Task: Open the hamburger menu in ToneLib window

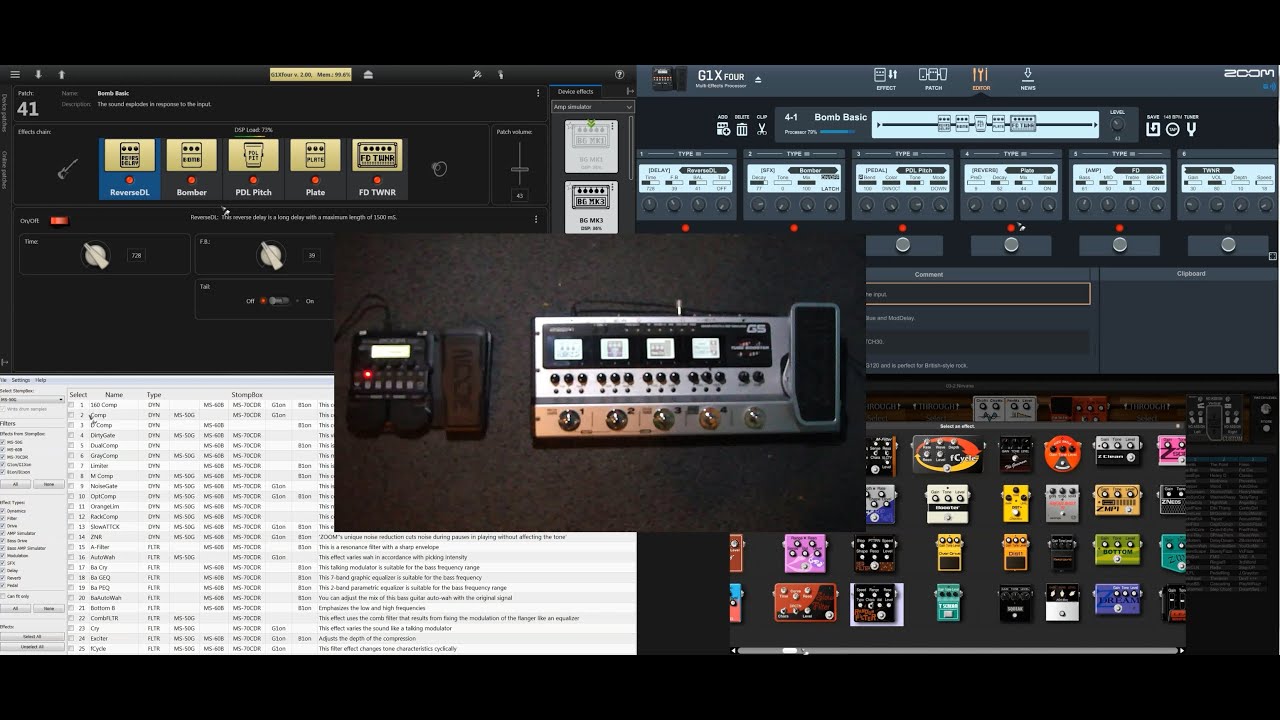Action: tap(14, 74)
